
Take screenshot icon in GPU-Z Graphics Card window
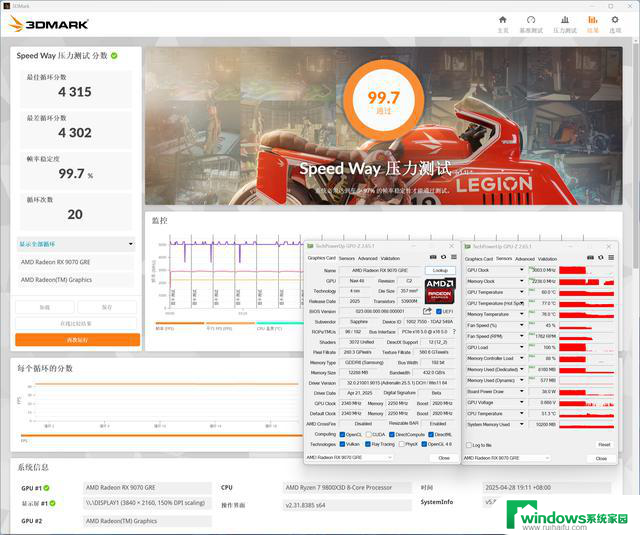tap(433, 257)
